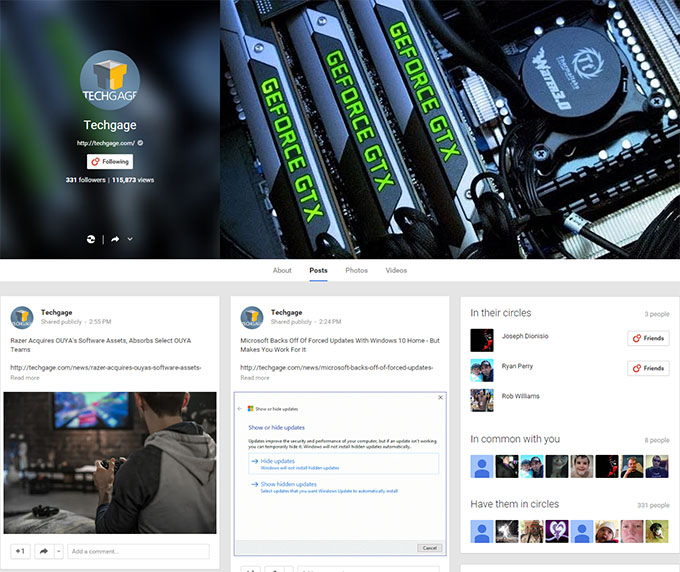680x572 pixels.
Task: Click 2:24 PM timestamp on Microsoft post
Action: click(x=330, y=322)
